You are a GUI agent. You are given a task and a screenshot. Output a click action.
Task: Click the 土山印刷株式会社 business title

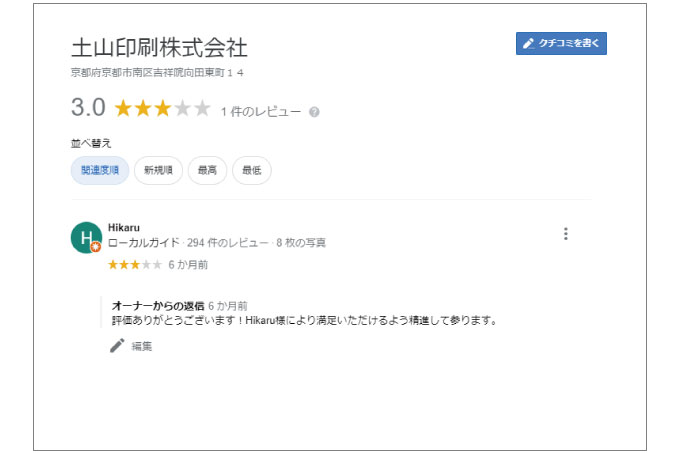(159, 47)
